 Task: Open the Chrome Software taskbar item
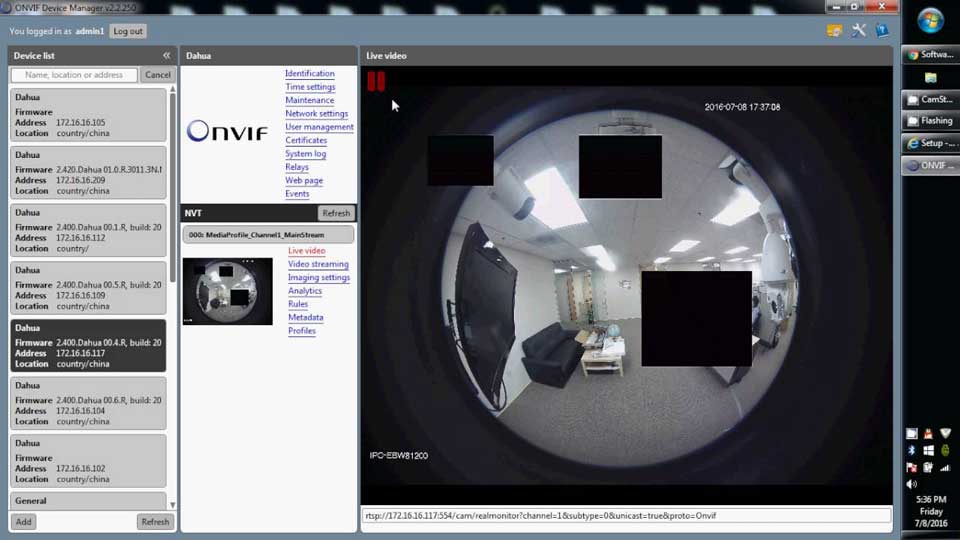[x=930, y=55]
